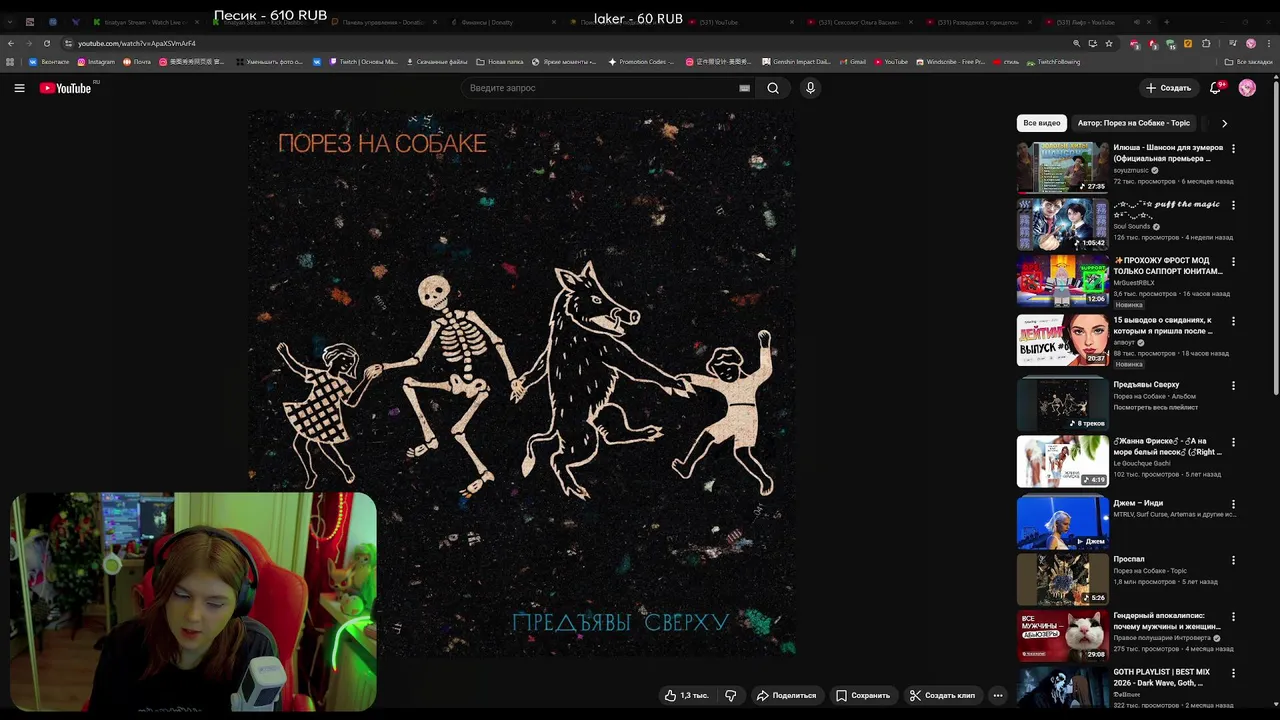Open TwitchFollowing bookmark
This screenshot has height=720, width=1280.
pos(1053,62)
